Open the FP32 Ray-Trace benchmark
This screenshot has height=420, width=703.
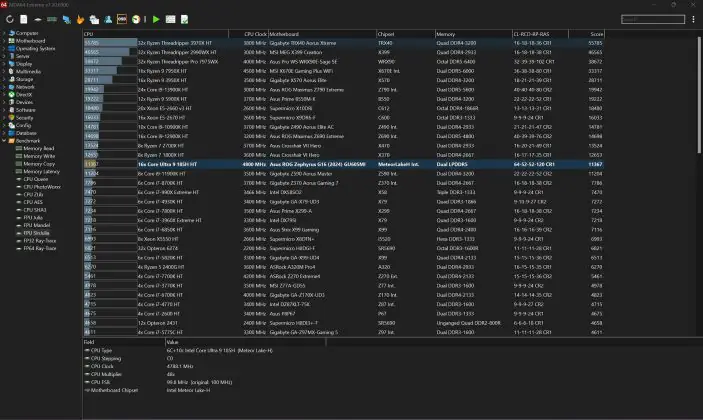[x=40, y=241]
